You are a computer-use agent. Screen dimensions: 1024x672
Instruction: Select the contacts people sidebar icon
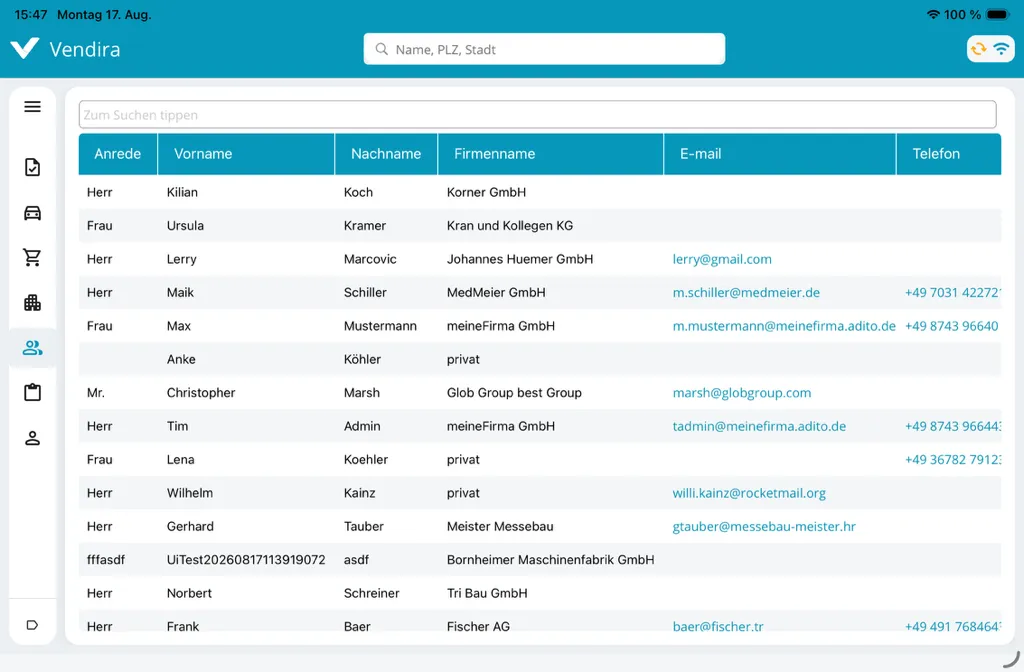point(32,347)
